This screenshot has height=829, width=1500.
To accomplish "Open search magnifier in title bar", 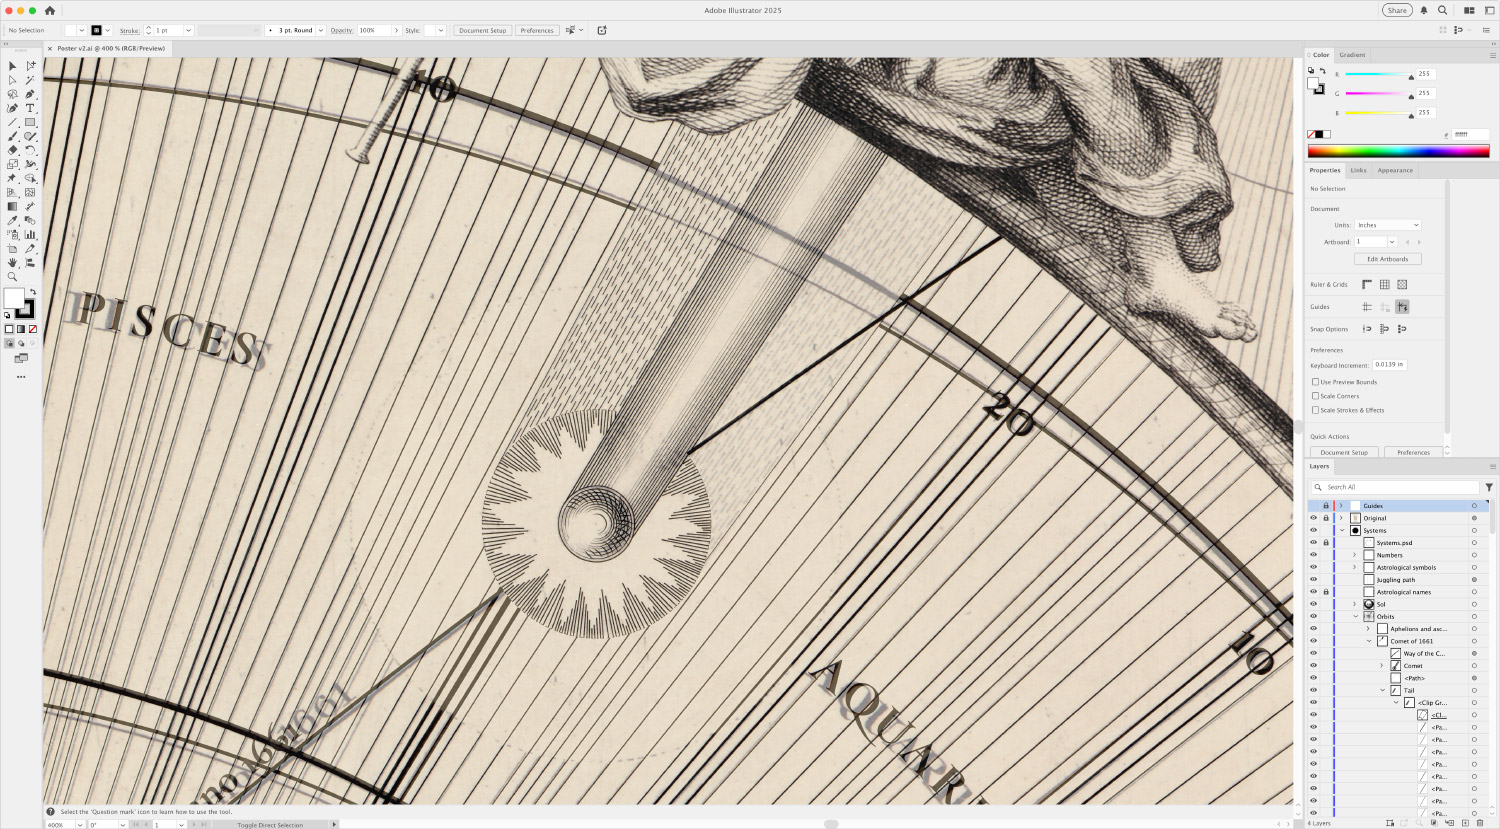I will point(1442,10).
